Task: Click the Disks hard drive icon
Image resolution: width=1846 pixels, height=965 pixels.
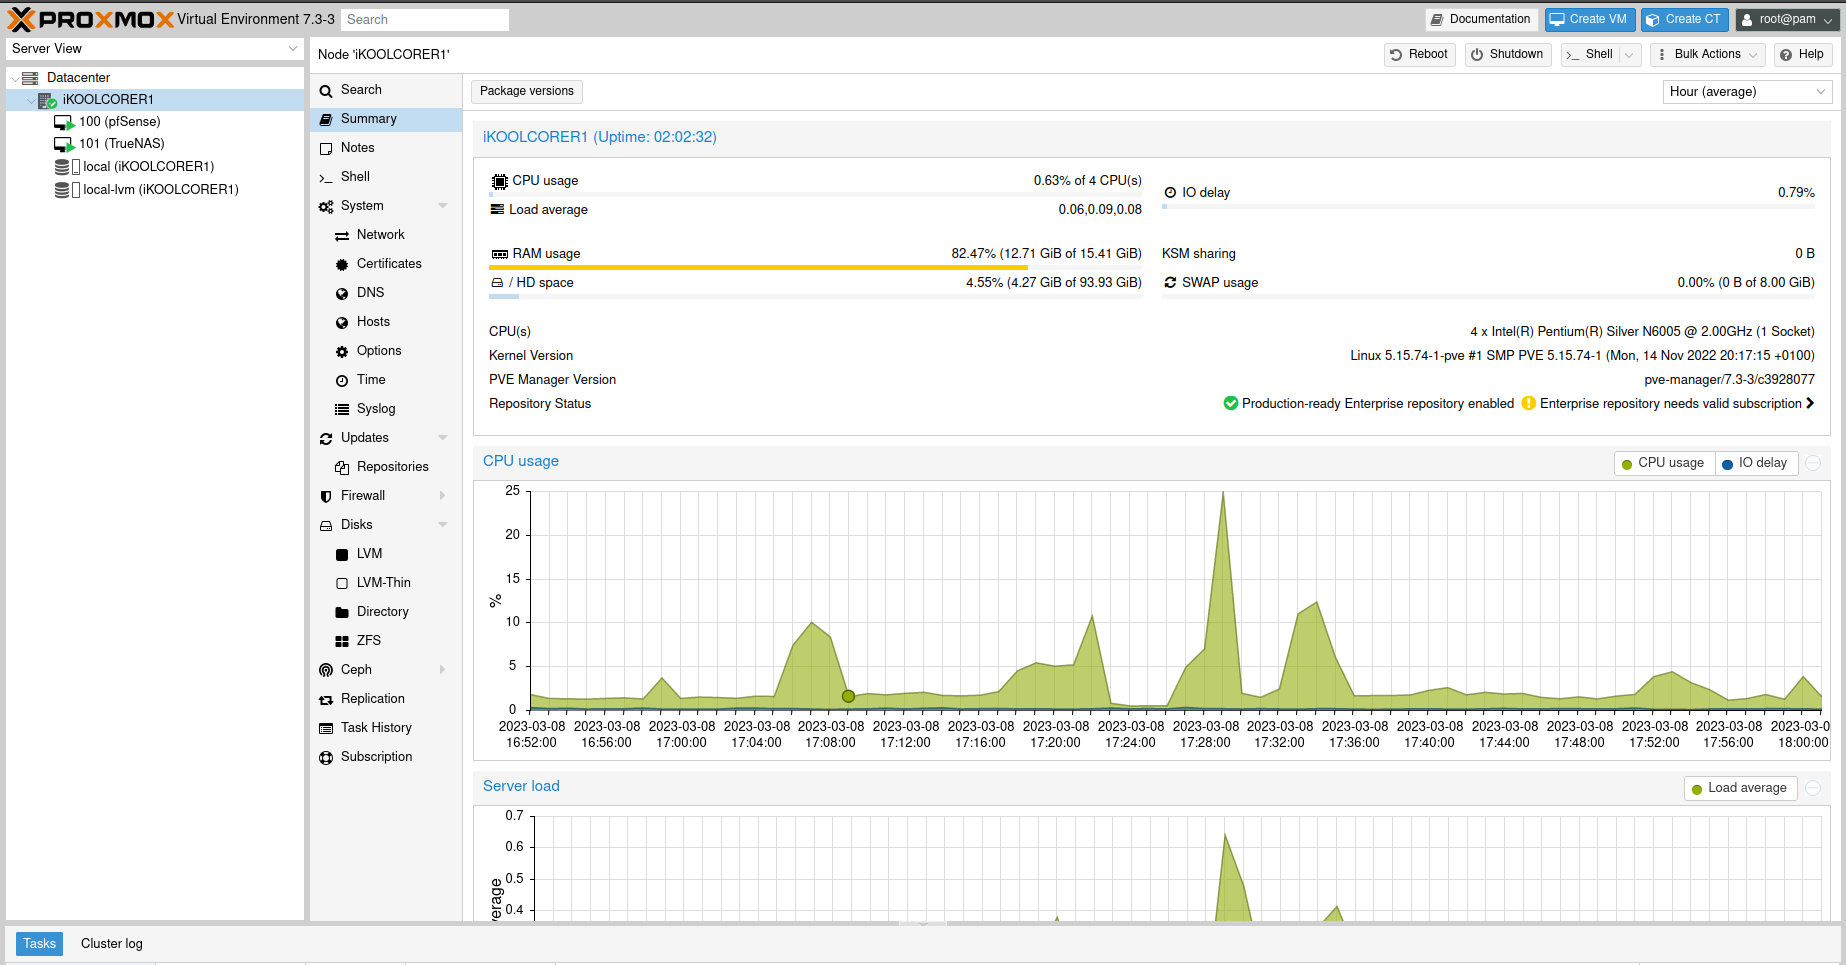Action: coord(326,526)
